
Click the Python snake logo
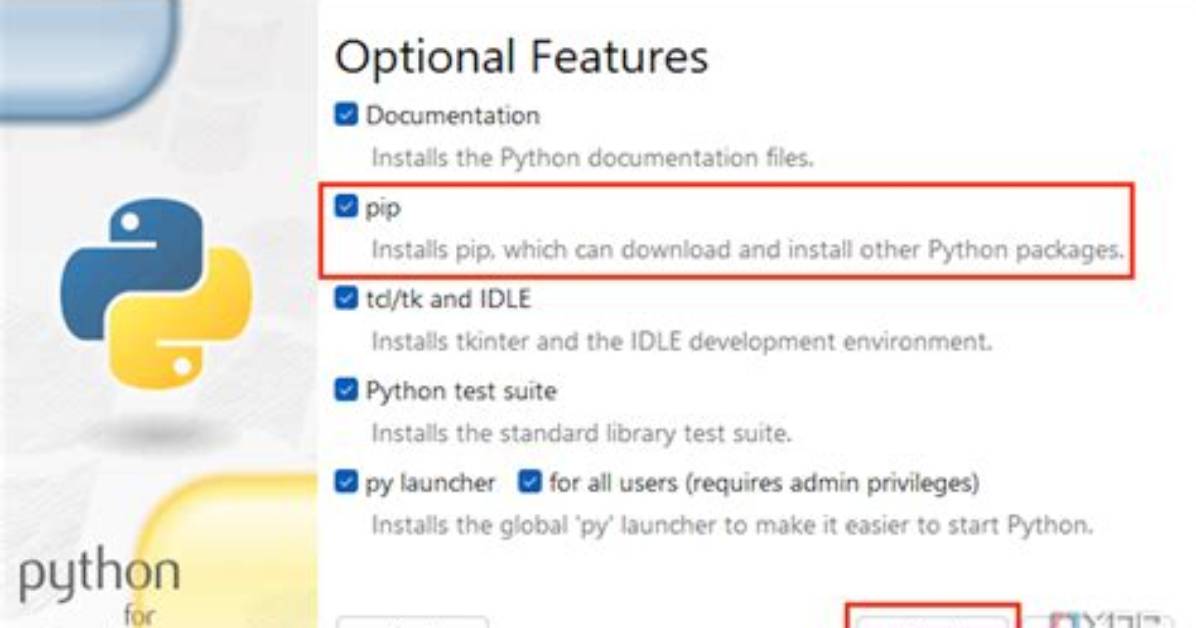click(156, 293)
